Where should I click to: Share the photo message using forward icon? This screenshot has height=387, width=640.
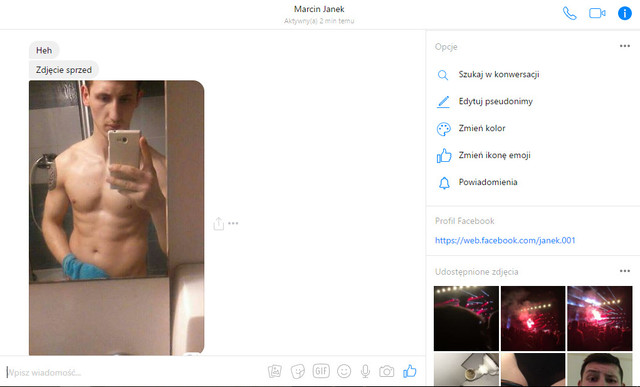coord(218,224)
